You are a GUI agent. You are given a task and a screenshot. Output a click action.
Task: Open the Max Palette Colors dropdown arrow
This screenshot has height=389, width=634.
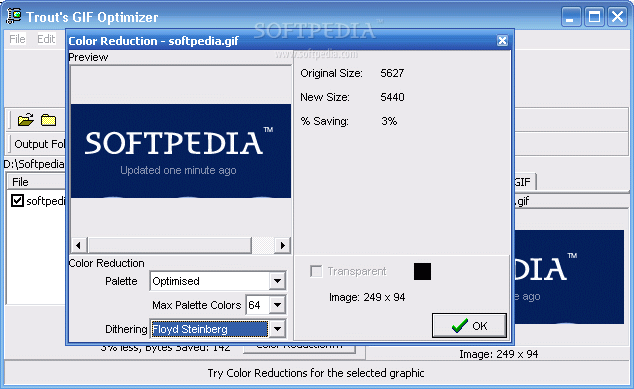pos(277,305)
